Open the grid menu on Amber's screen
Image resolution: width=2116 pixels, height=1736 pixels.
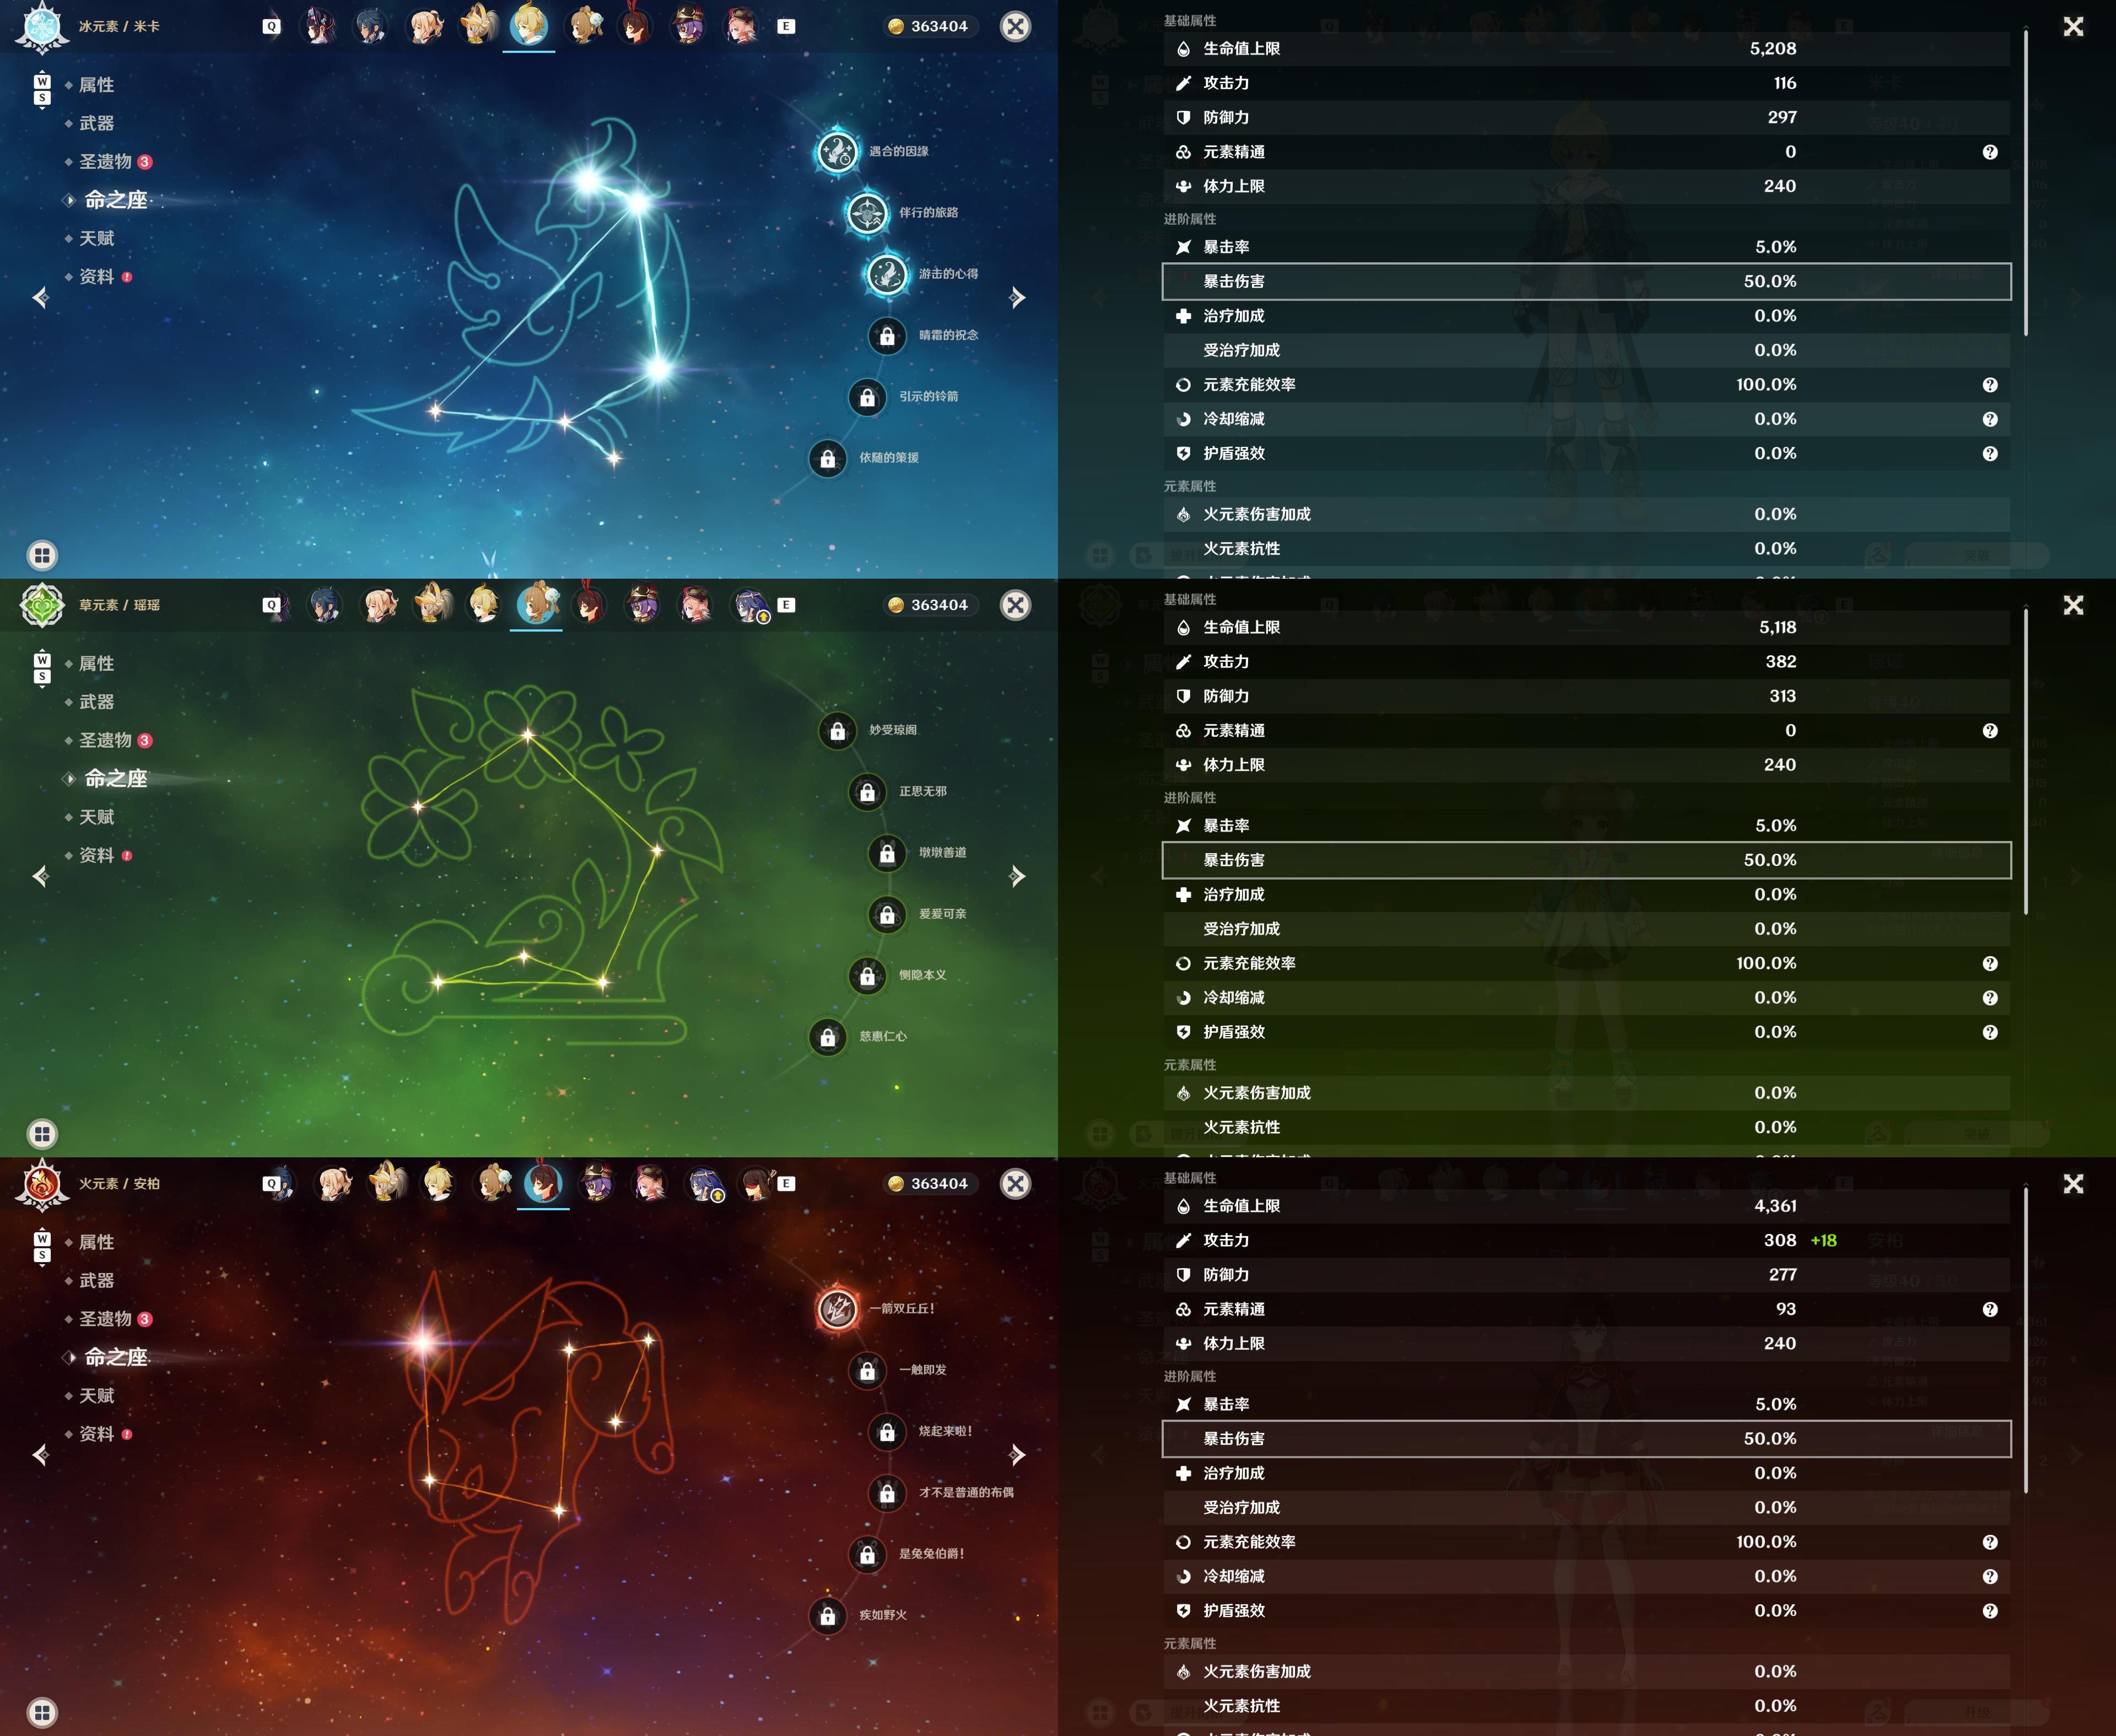point(42,1712)
